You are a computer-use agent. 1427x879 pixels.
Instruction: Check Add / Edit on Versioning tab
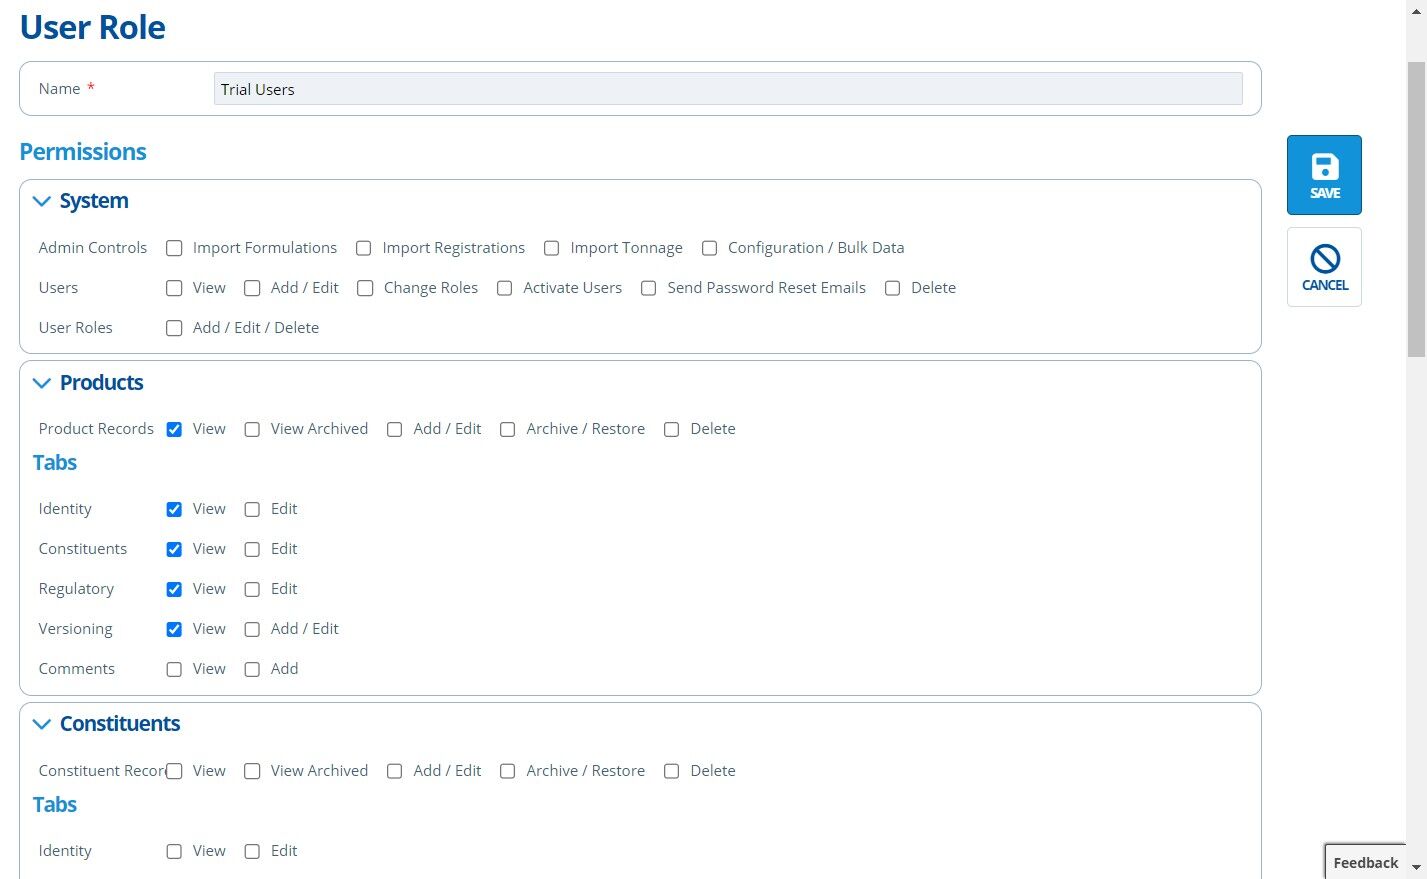click(x=252, y=629)
